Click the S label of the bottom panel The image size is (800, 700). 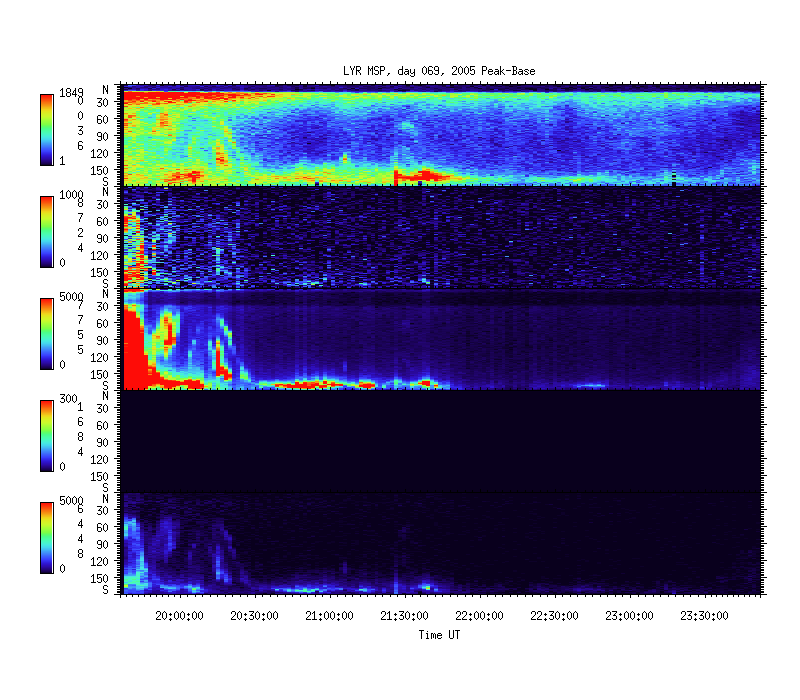click(105, 589)
